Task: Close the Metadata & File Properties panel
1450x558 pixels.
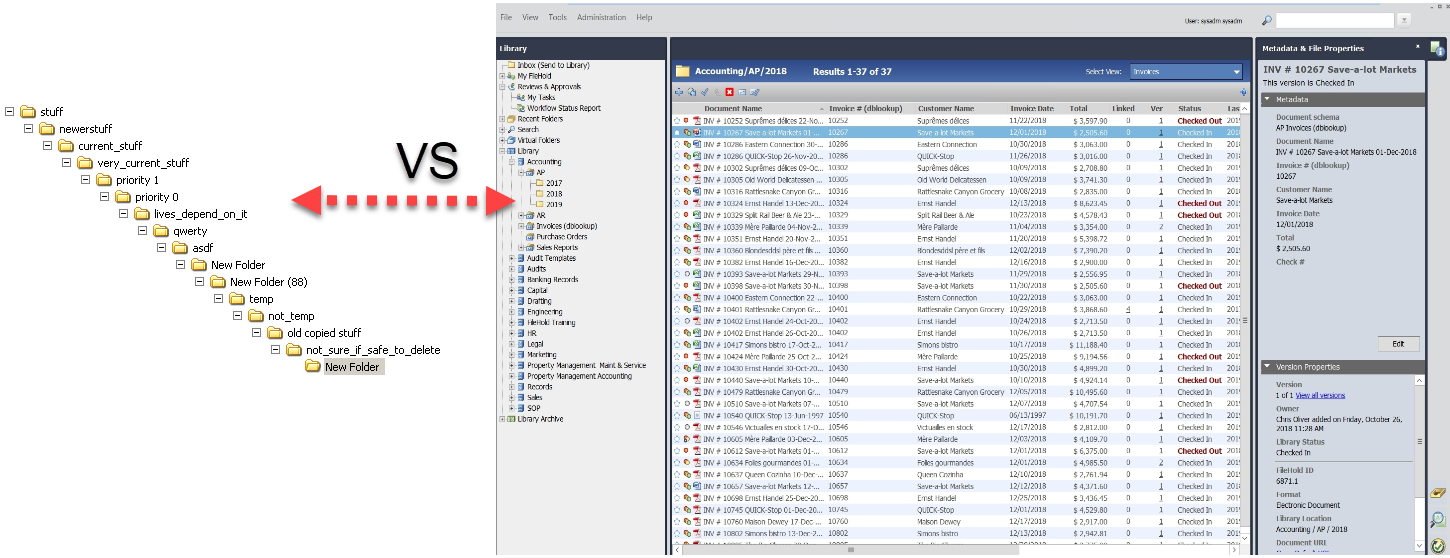Action: pyautogui.click(x=1417, y=47)
